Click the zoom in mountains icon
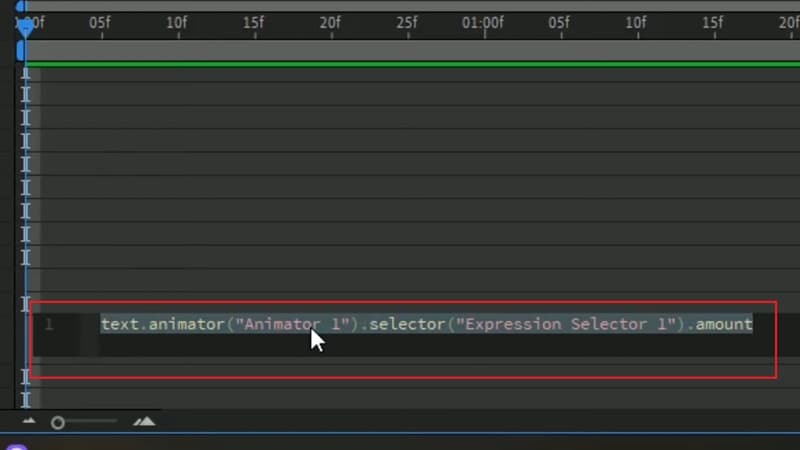Screen dimensions: 800x450 click(x=144, y=421)
